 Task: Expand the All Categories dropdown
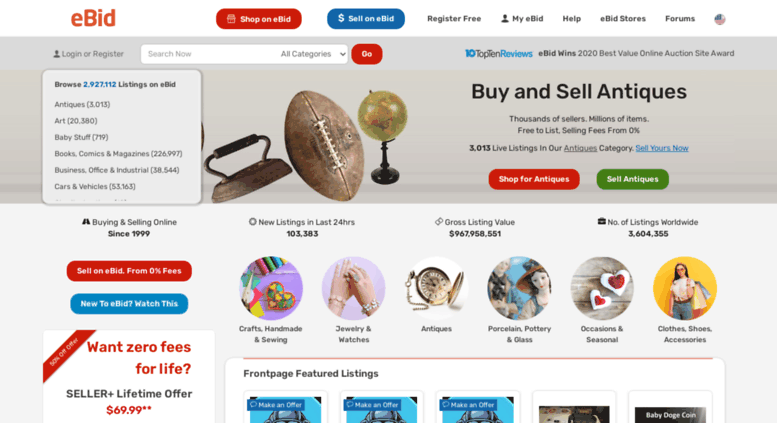point(313,54)
